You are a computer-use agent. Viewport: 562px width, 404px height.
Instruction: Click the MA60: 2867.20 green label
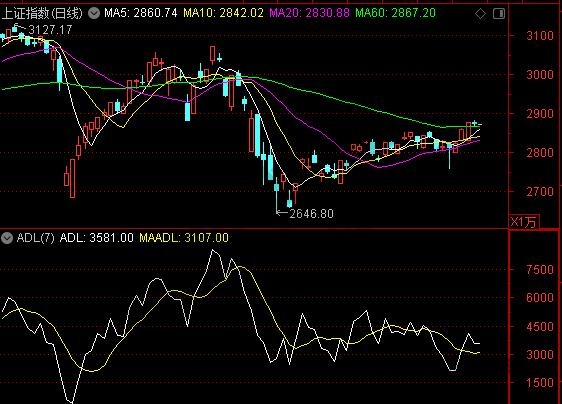click(396, 13)
